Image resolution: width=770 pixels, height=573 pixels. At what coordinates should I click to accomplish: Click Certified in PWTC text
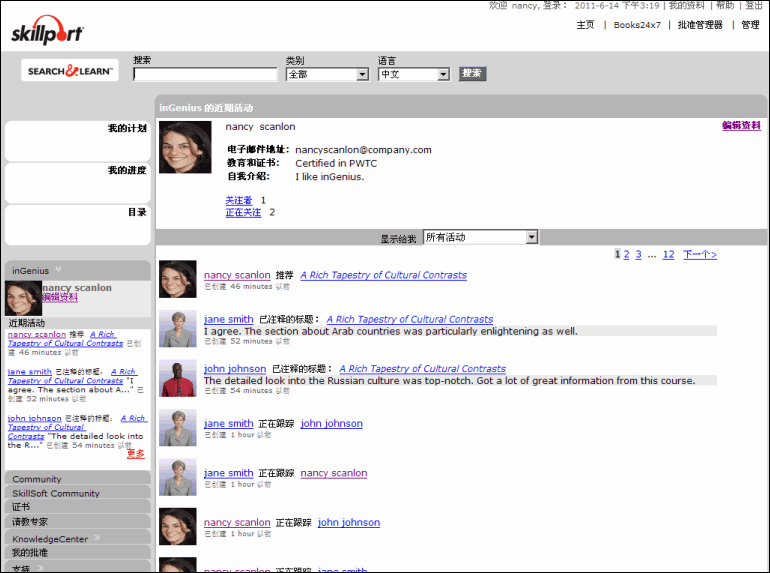click(336, 164)
